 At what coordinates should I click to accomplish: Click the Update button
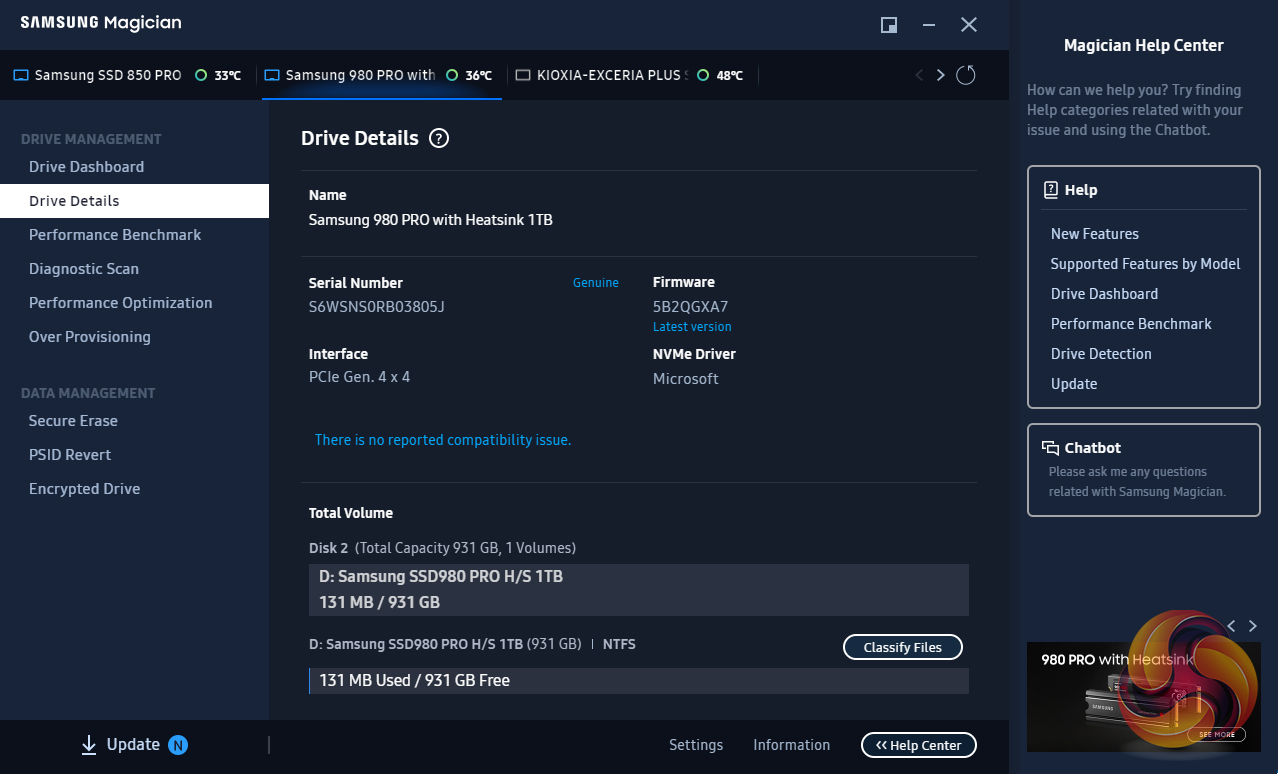tap(133, 745)
